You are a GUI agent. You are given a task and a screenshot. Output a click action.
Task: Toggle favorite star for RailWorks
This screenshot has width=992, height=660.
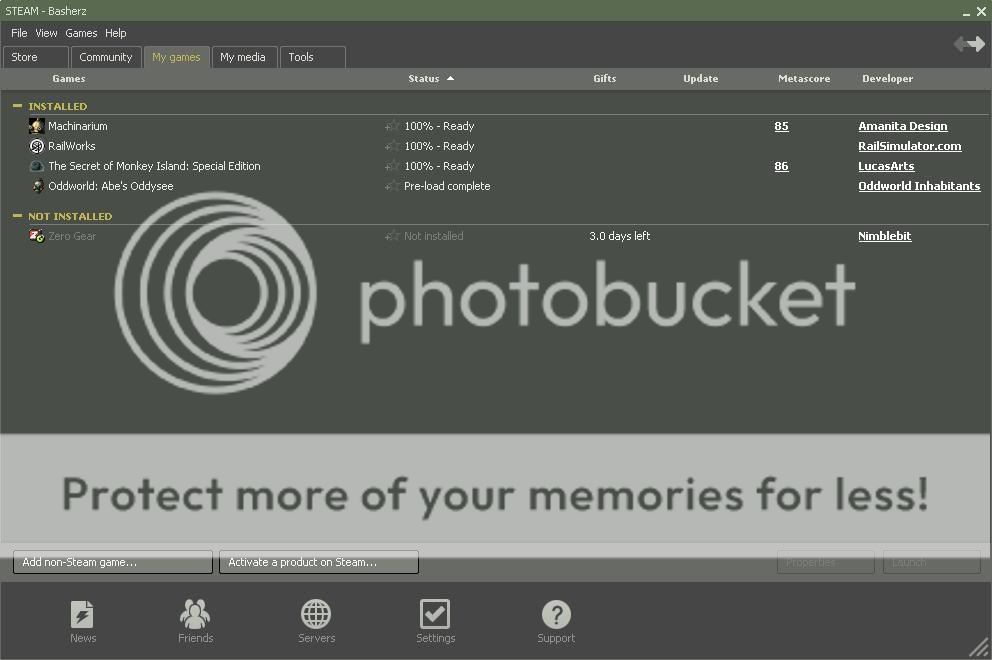(x=392, y=146)
